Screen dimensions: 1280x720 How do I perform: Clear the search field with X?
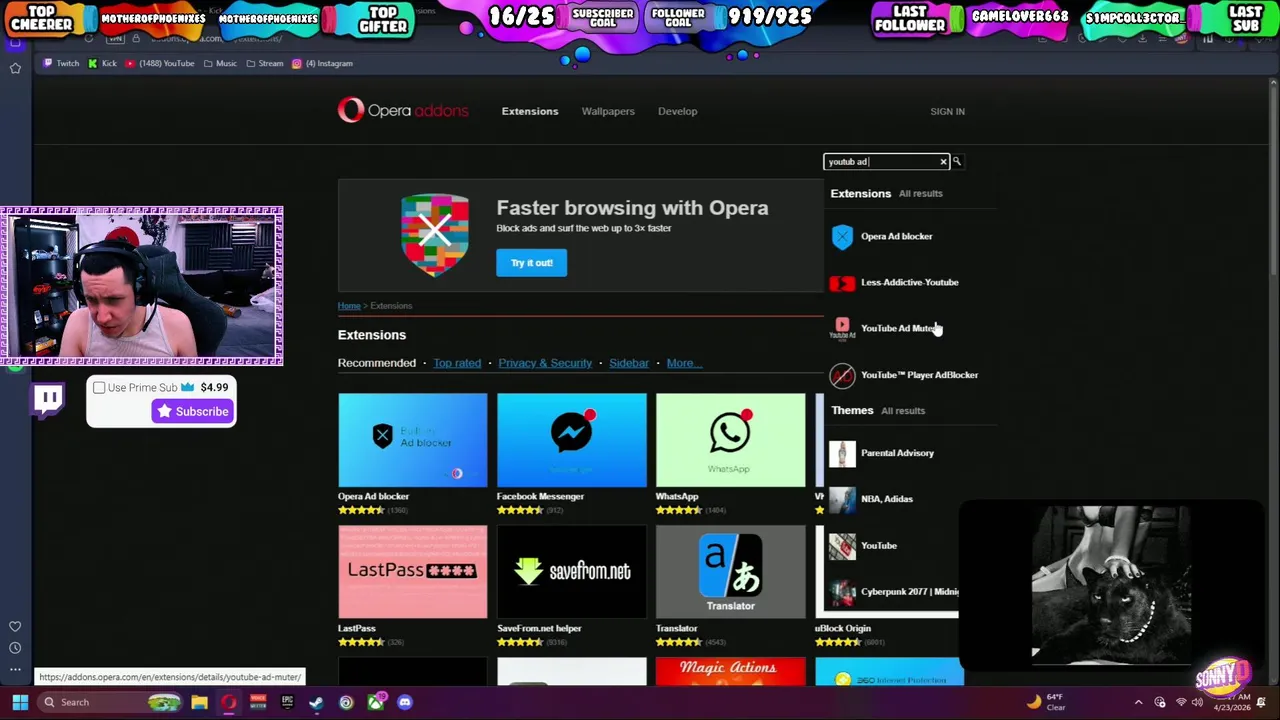pyautogui.click(x=943, y=161)
